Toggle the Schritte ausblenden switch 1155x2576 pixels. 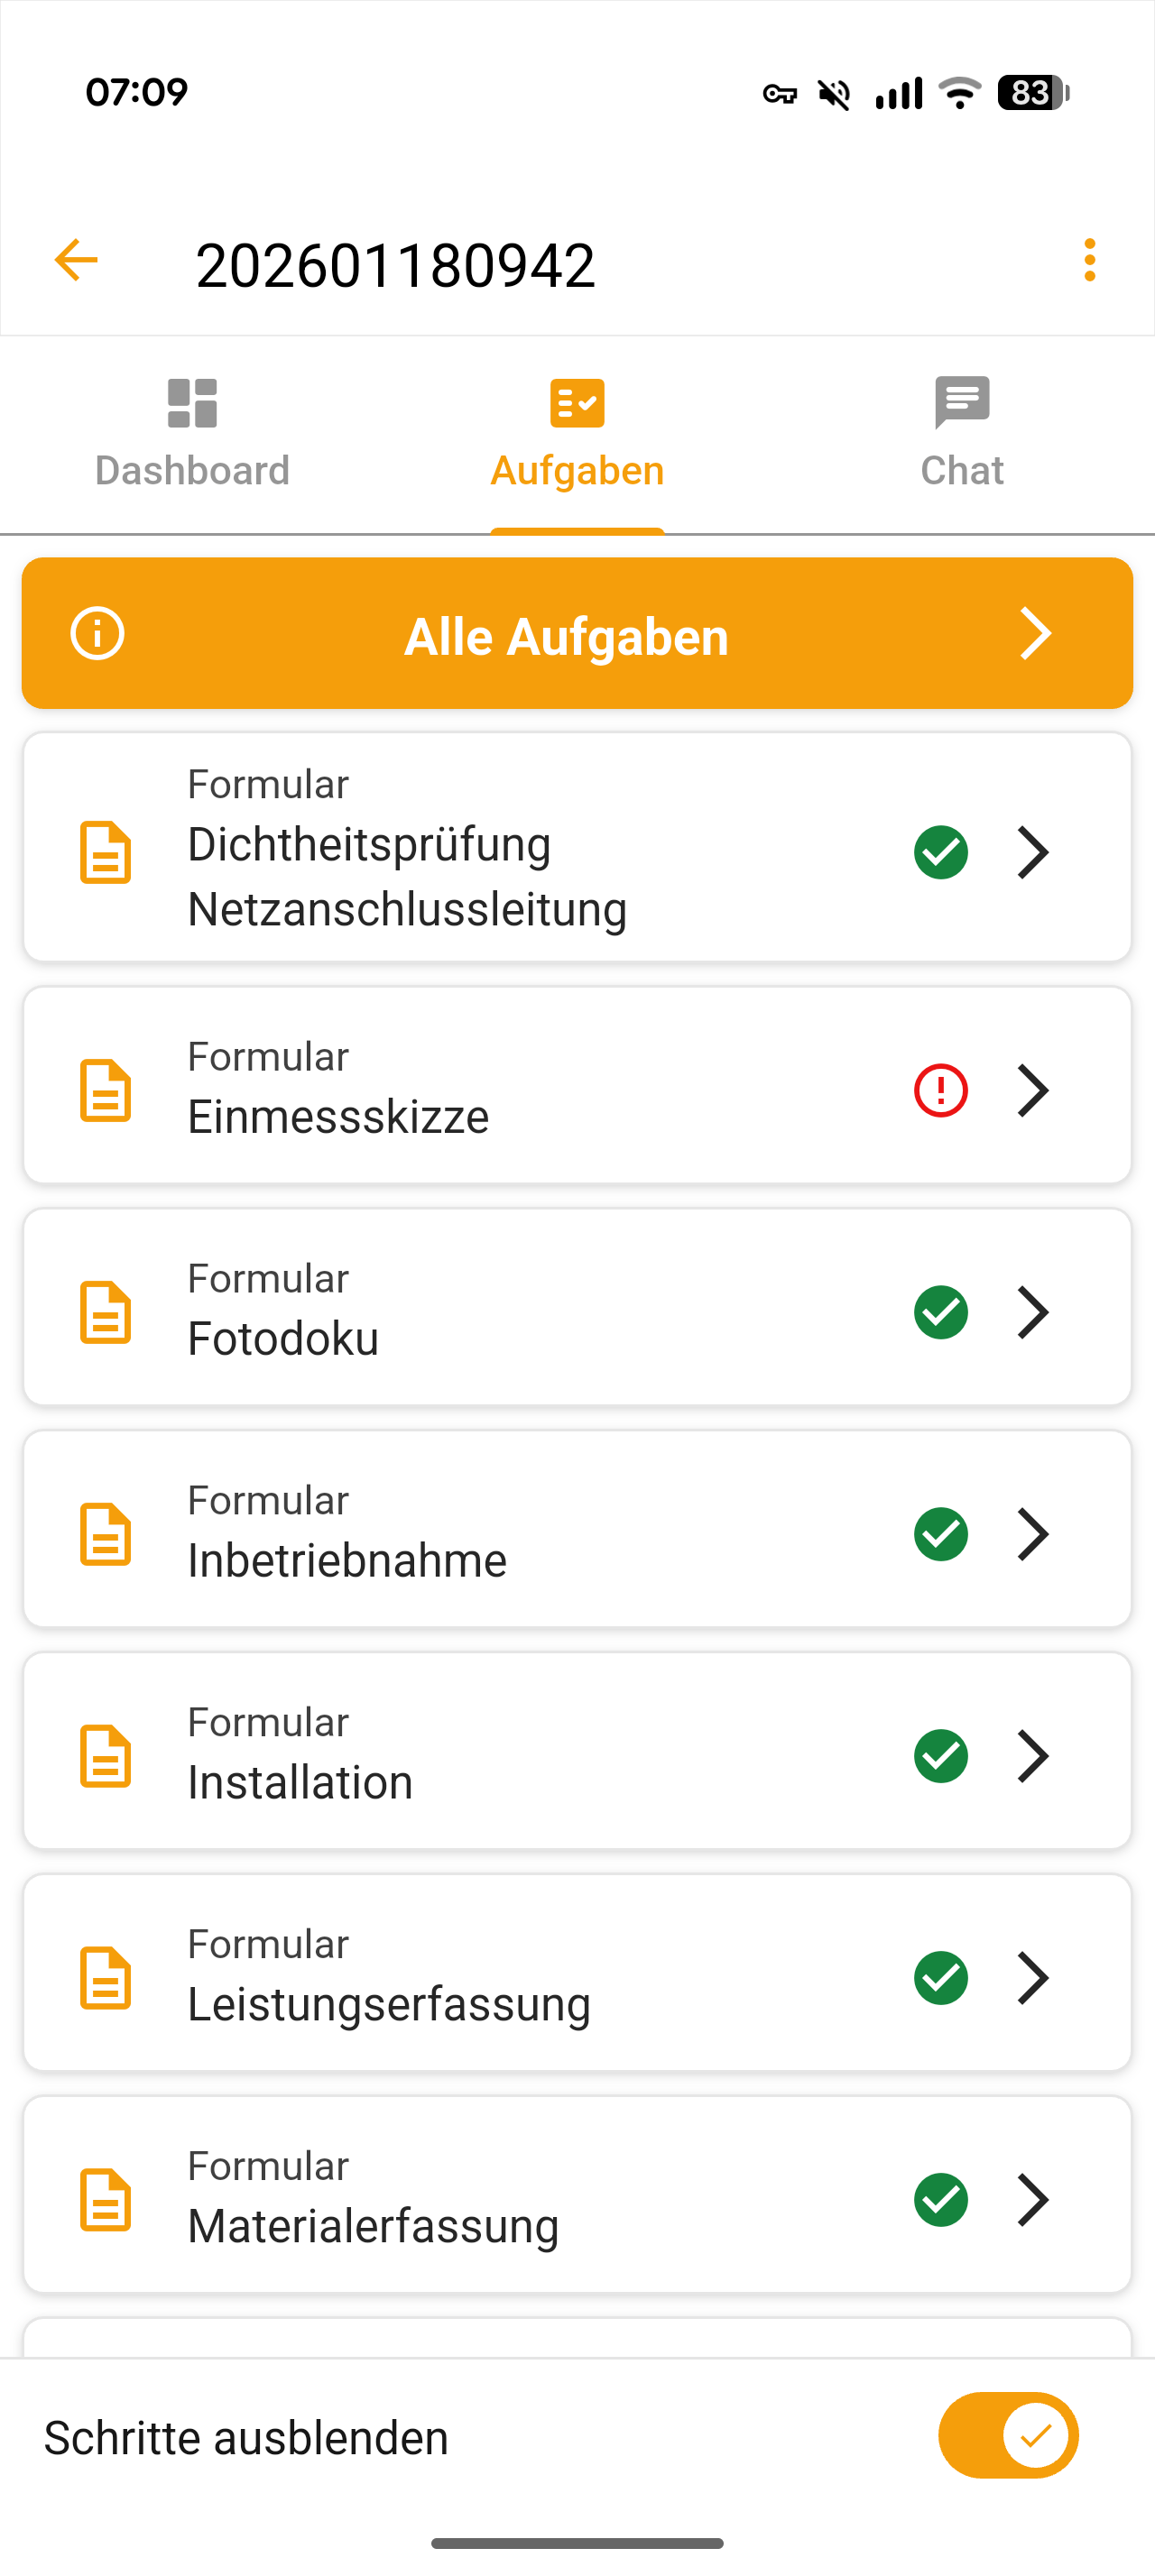[x=1008, y=2435]
